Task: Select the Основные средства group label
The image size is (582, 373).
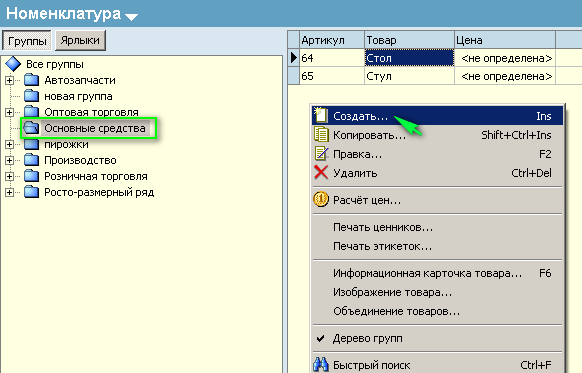Action: [x=95, y=128]
